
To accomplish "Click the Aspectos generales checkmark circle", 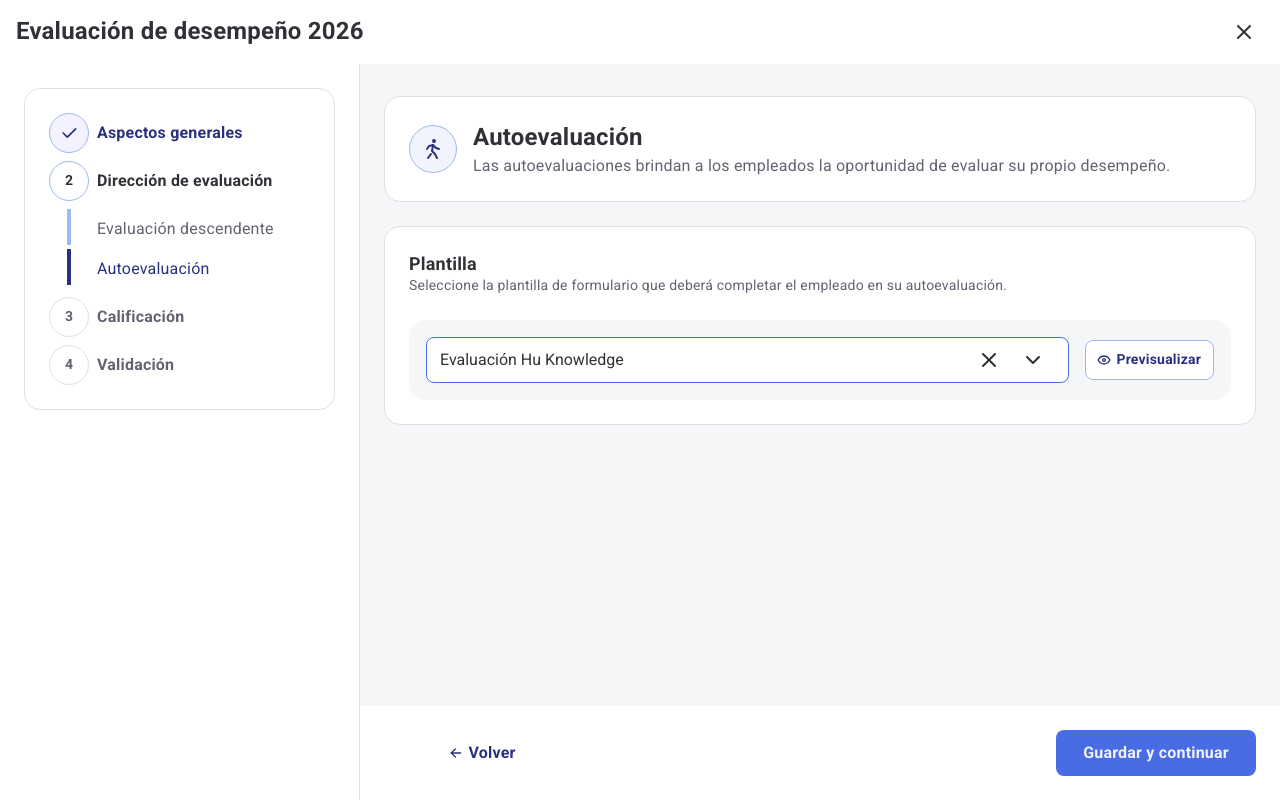I will click(x=69, y=133).
